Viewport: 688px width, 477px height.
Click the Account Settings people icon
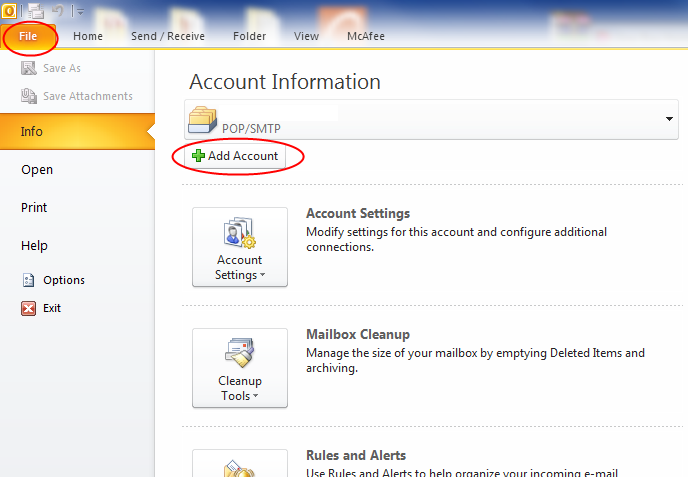240,233
